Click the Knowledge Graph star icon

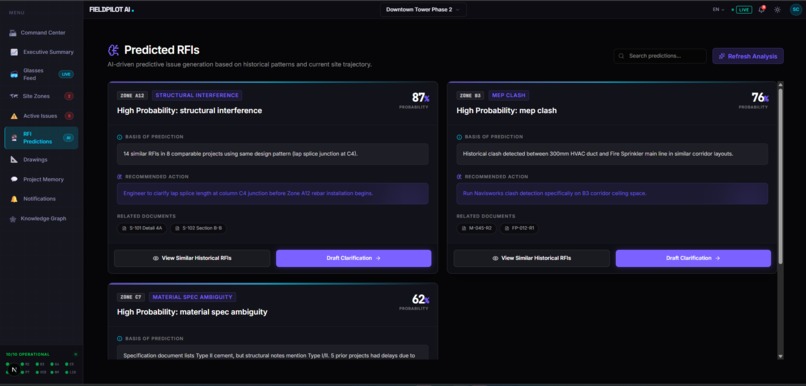click(x=13, y=219)
